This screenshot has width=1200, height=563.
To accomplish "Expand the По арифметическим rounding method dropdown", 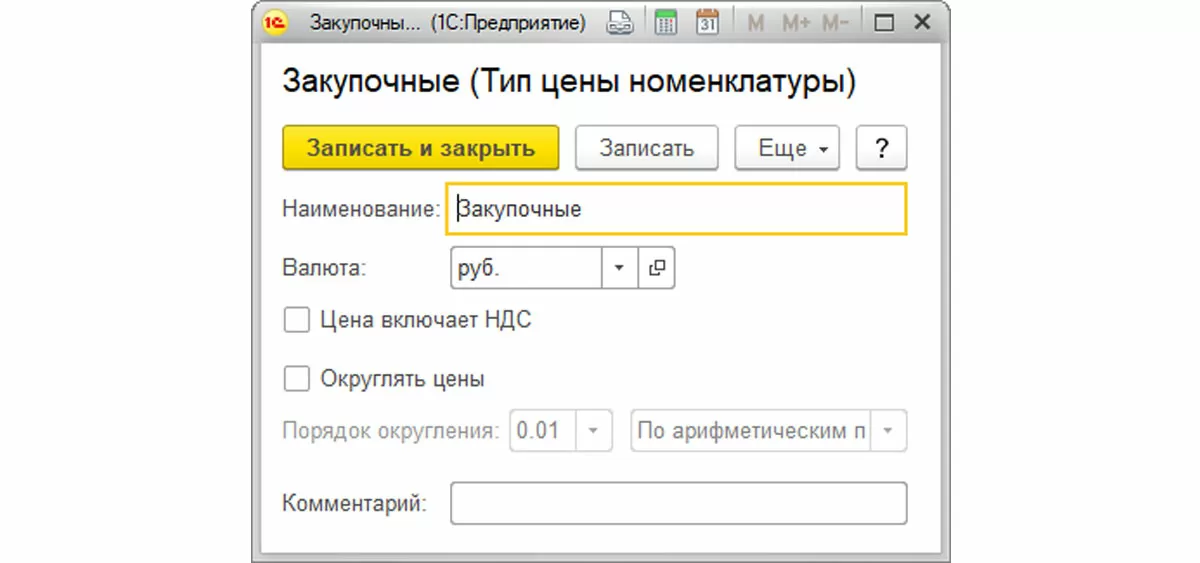I will (890, 433).
